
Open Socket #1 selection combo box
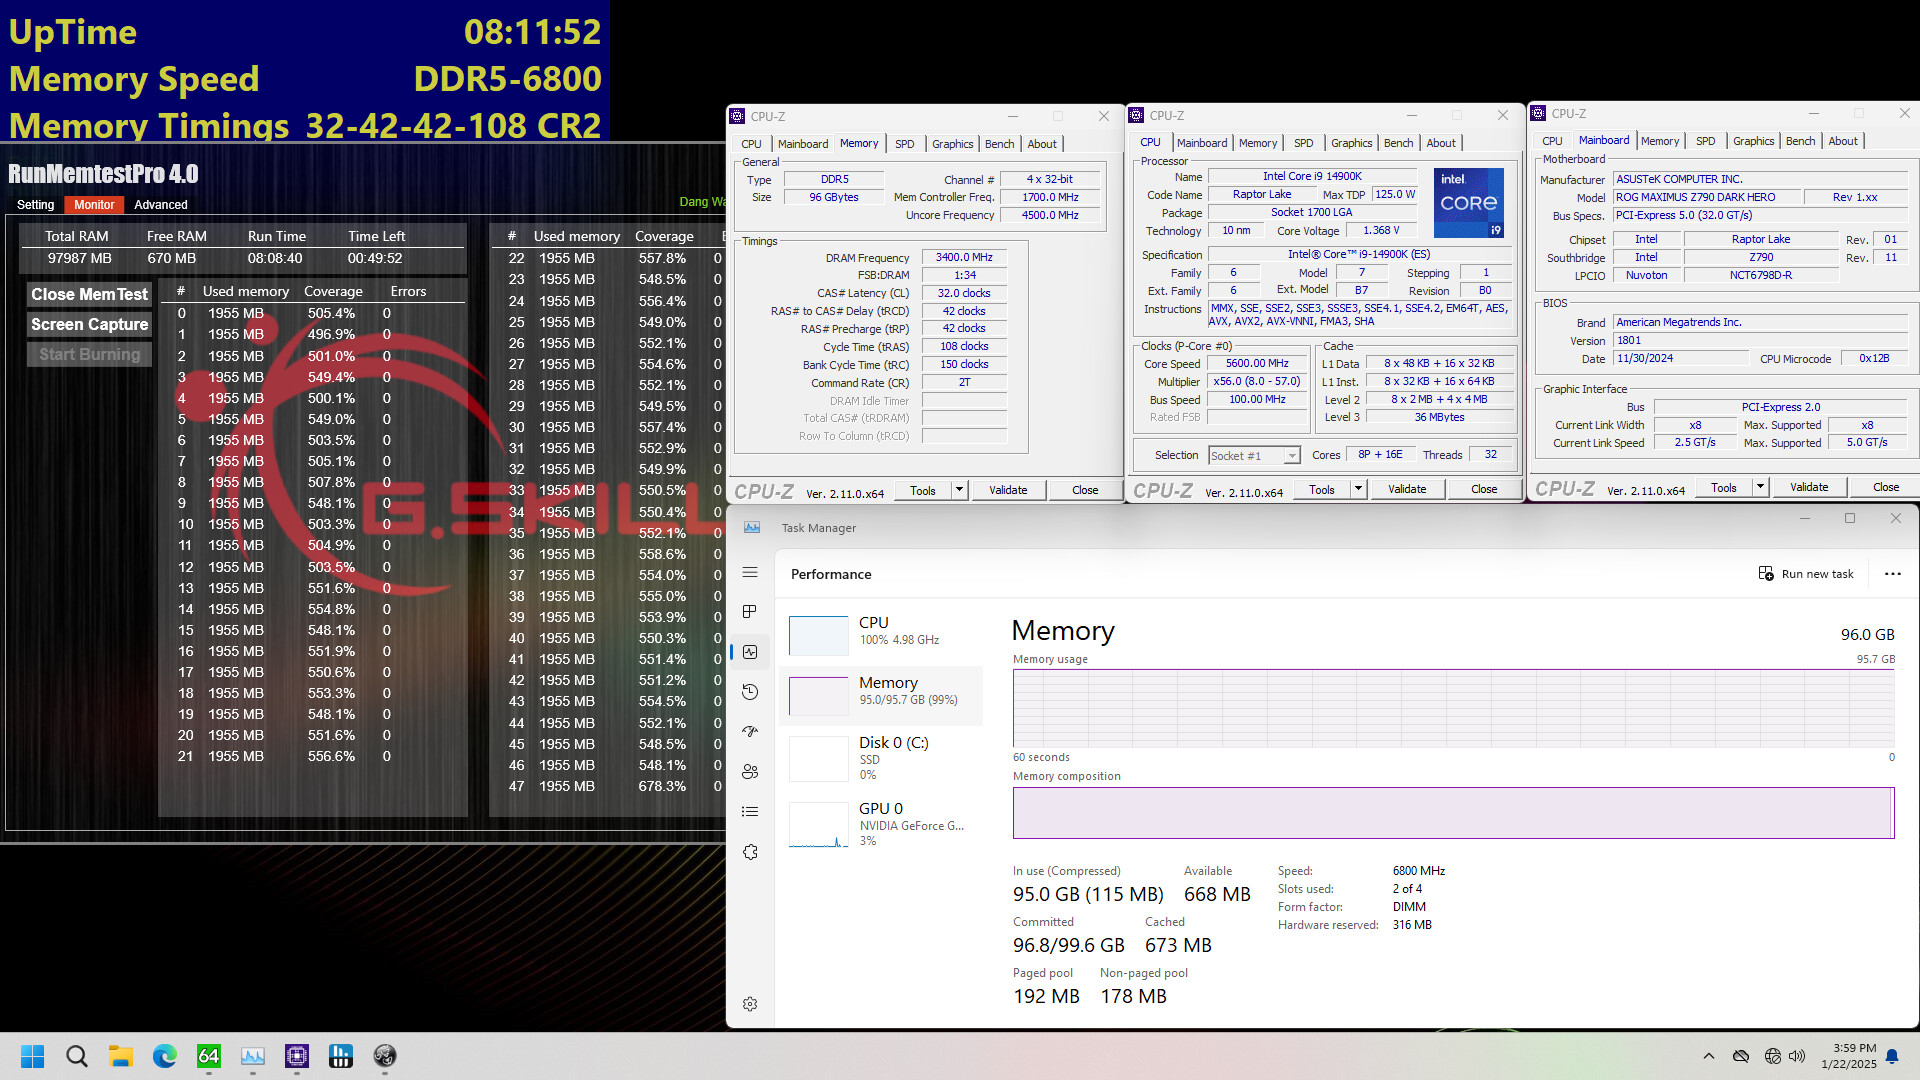1254,456
